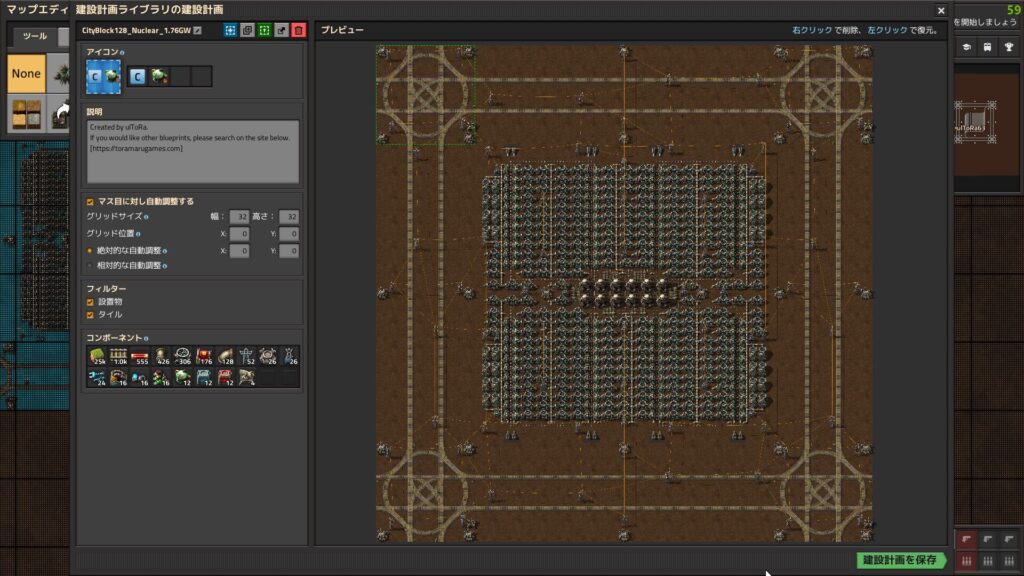Click the None tool in map editor
Image resolution: width=1024 pixels, height=576 pixels.
point(26,73)
